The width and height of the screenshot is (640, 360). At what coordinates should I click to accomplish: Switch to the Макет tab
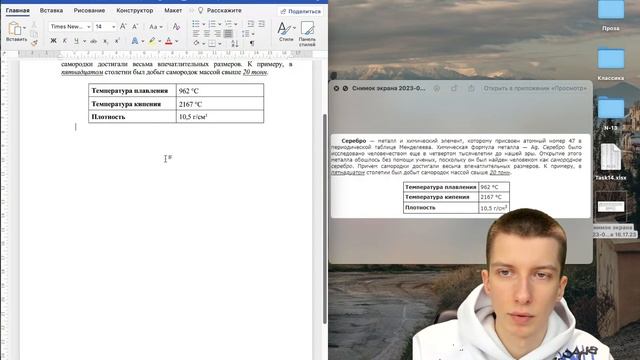point(173,10)
